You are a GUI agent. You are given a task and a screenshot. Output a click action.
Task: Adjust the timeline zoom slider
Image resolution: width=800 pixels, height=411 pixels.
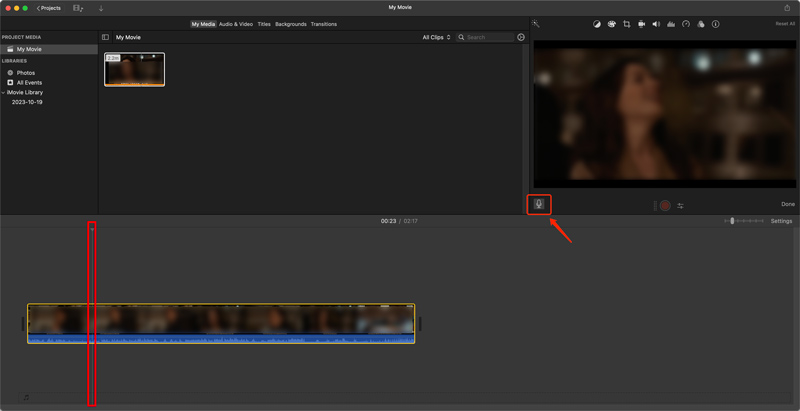point(732,221)
